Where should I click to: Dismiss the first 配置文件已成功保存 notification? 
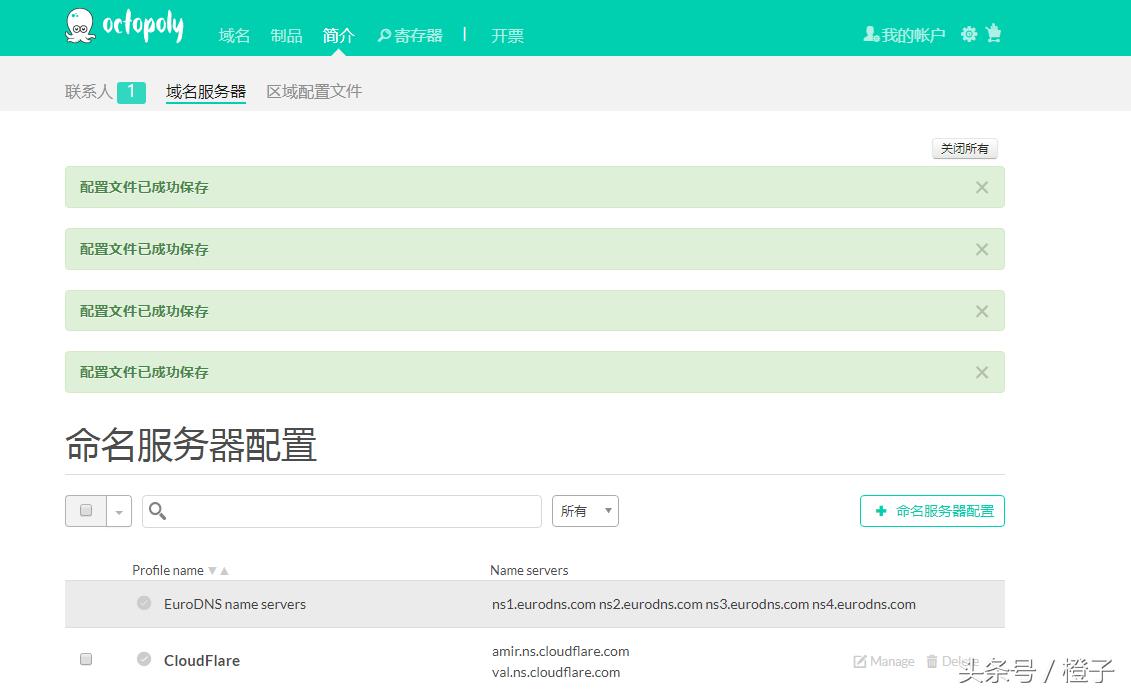pyautogui.click(x=982, y=187)
